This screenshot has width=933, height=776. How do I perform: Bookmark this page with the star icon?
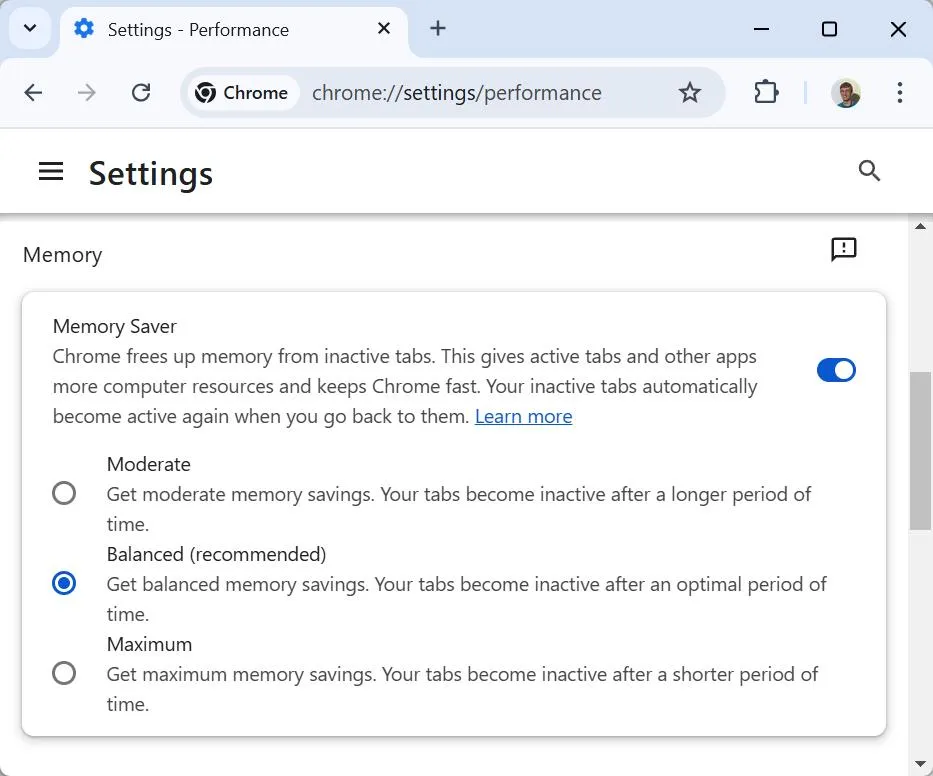(690, 92)
